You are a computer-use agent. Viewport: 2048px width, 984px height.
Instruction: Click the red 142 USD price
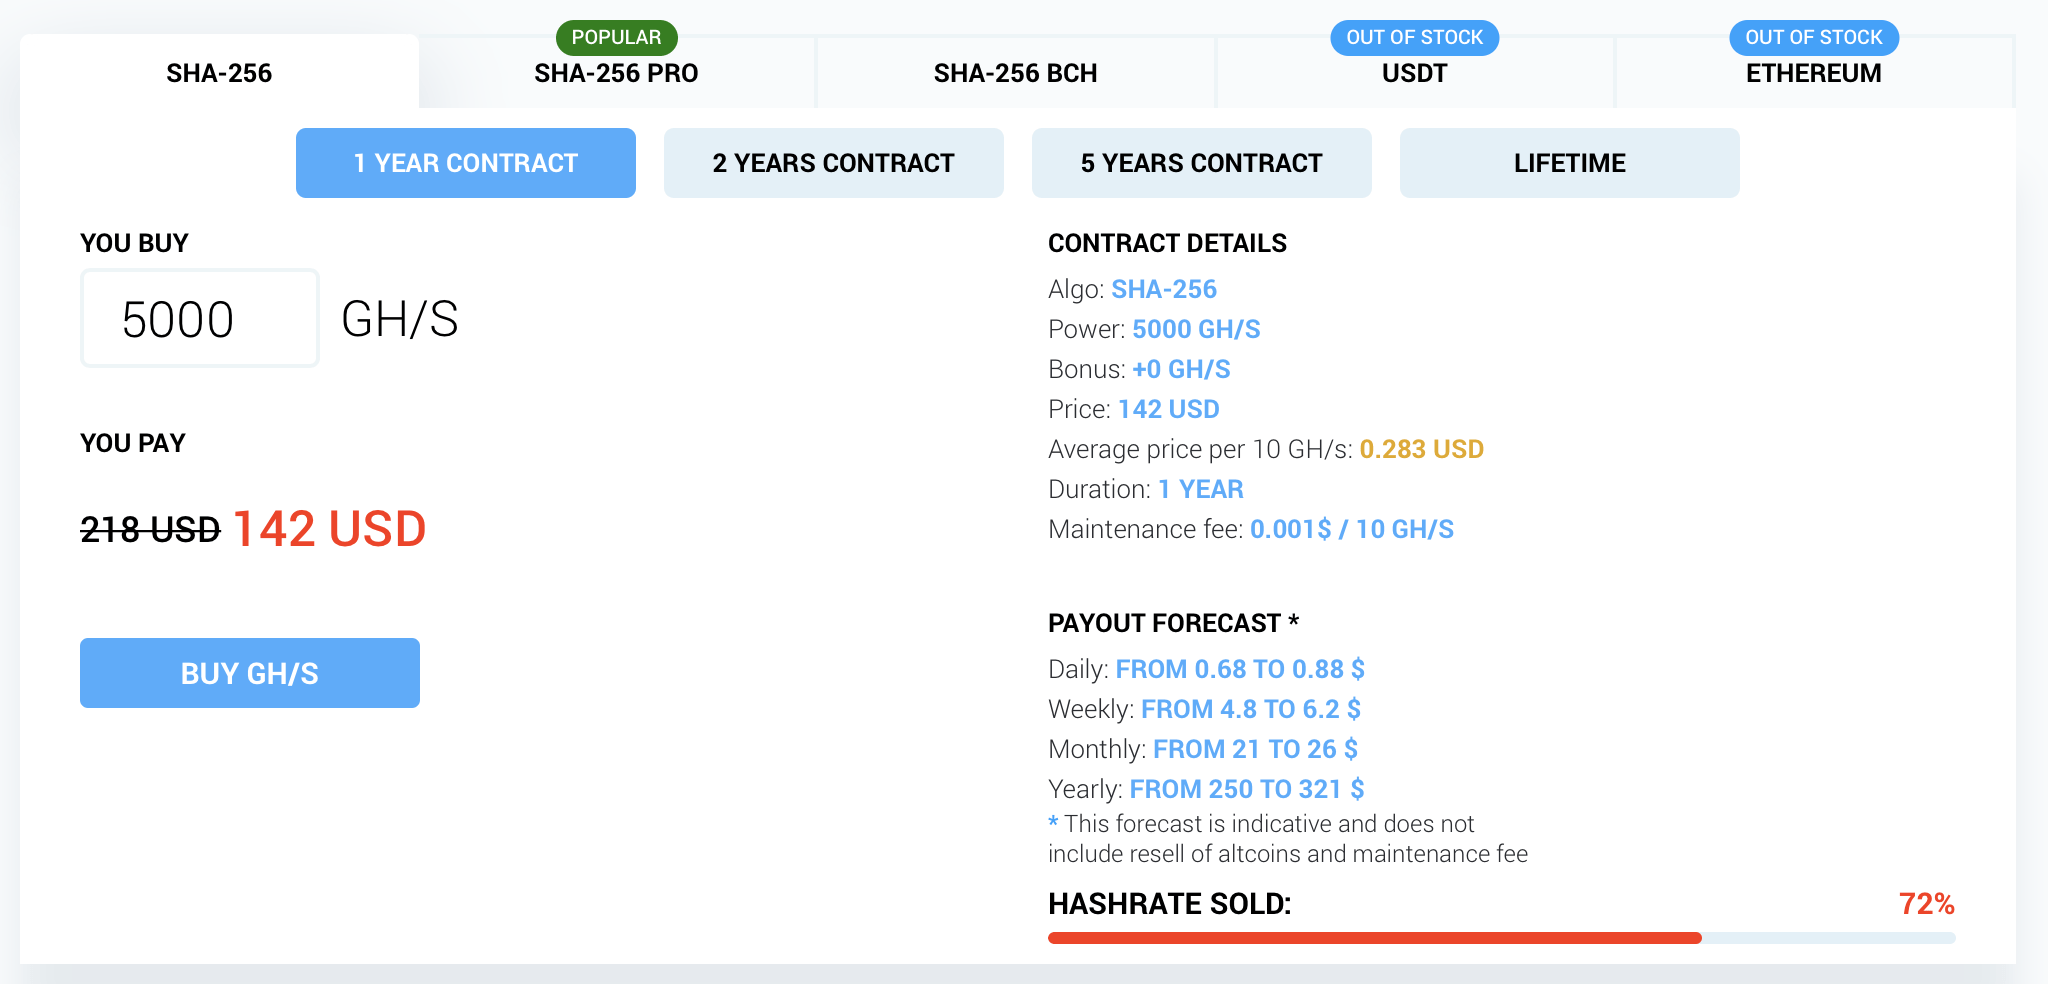pos(329,529)
